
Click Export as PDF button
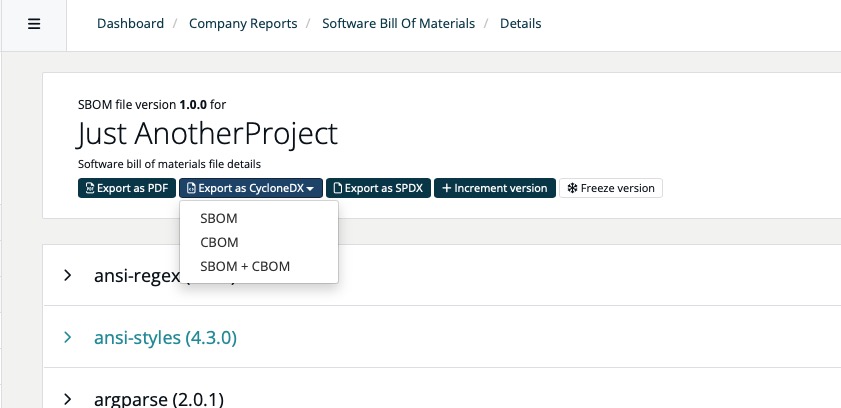[127, 188]
